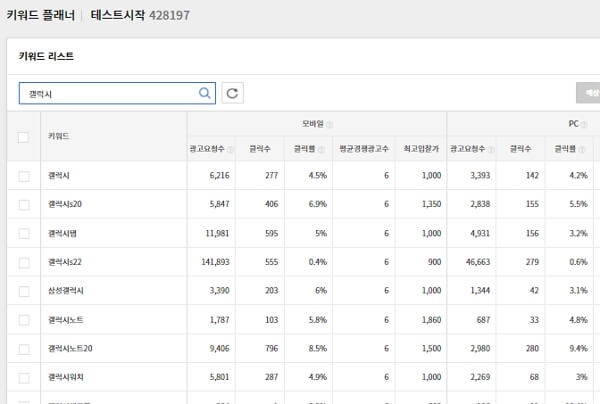Click the 0.4% click rate for 갤럭시s22
600x404 pixels.
tap(318, 262)
